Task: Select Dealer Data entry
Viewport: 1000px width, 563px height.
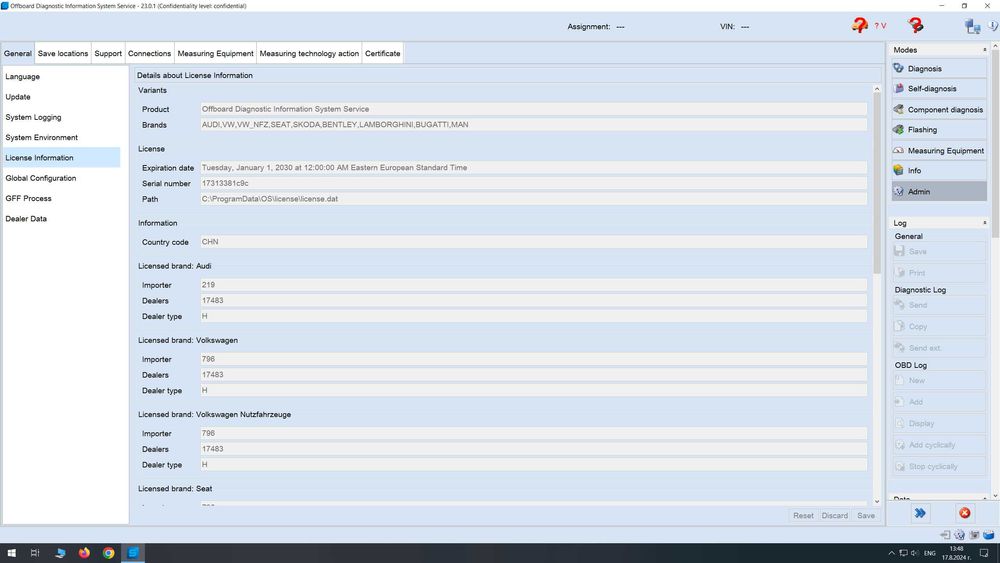Action: click(61, 219)
